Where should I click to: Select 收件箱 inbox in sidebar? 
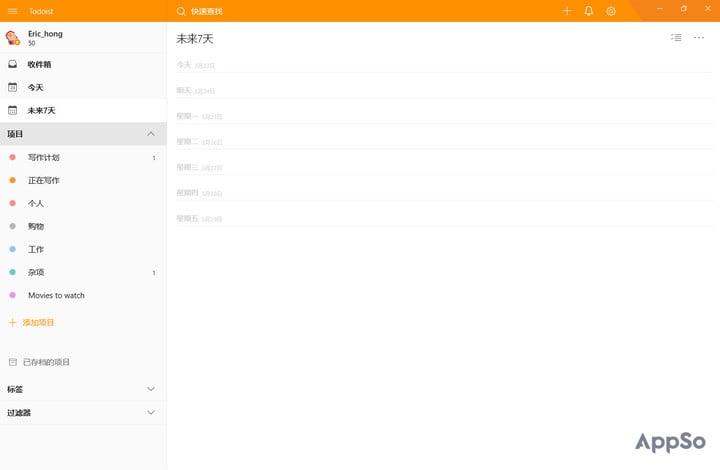pos(83,64)
